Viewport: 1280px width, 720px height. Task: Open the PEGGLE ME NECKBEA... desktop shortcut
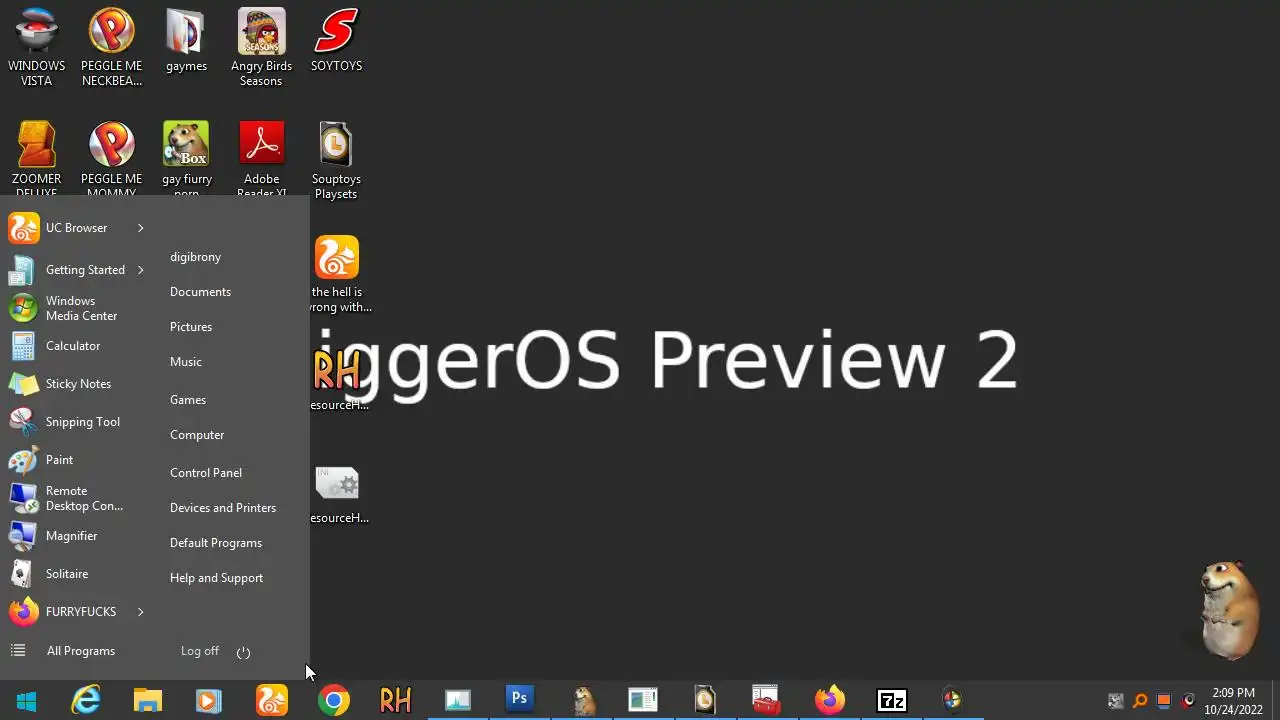(112, 48)
